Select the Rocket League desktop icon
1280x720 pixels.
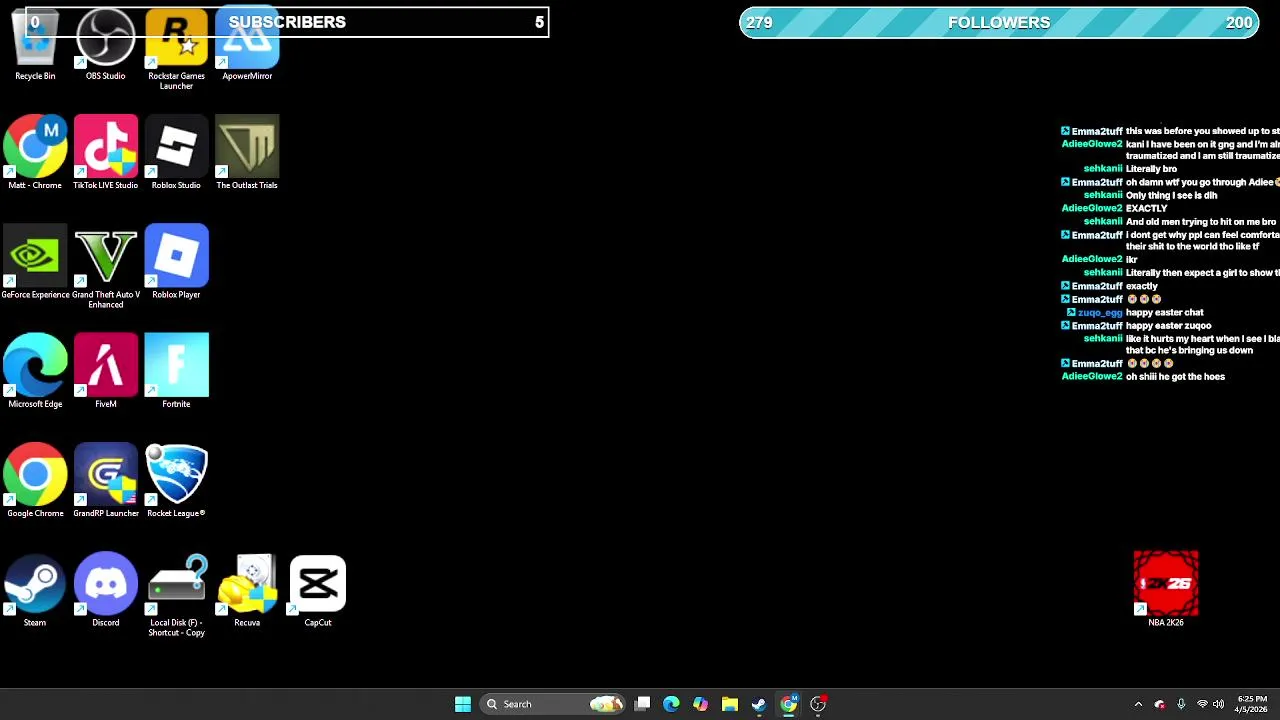click(x=176, y=480)
